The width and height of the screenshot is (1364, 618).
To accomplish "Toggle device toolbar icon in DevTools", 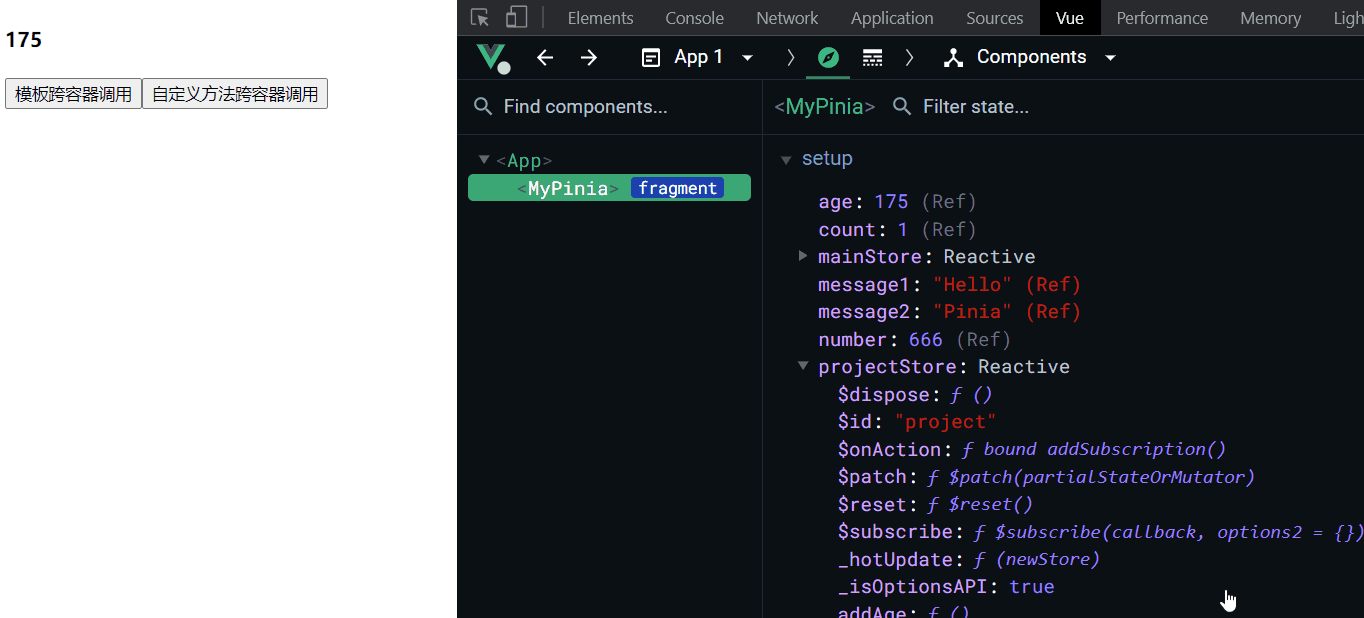I will pos(516,17).
